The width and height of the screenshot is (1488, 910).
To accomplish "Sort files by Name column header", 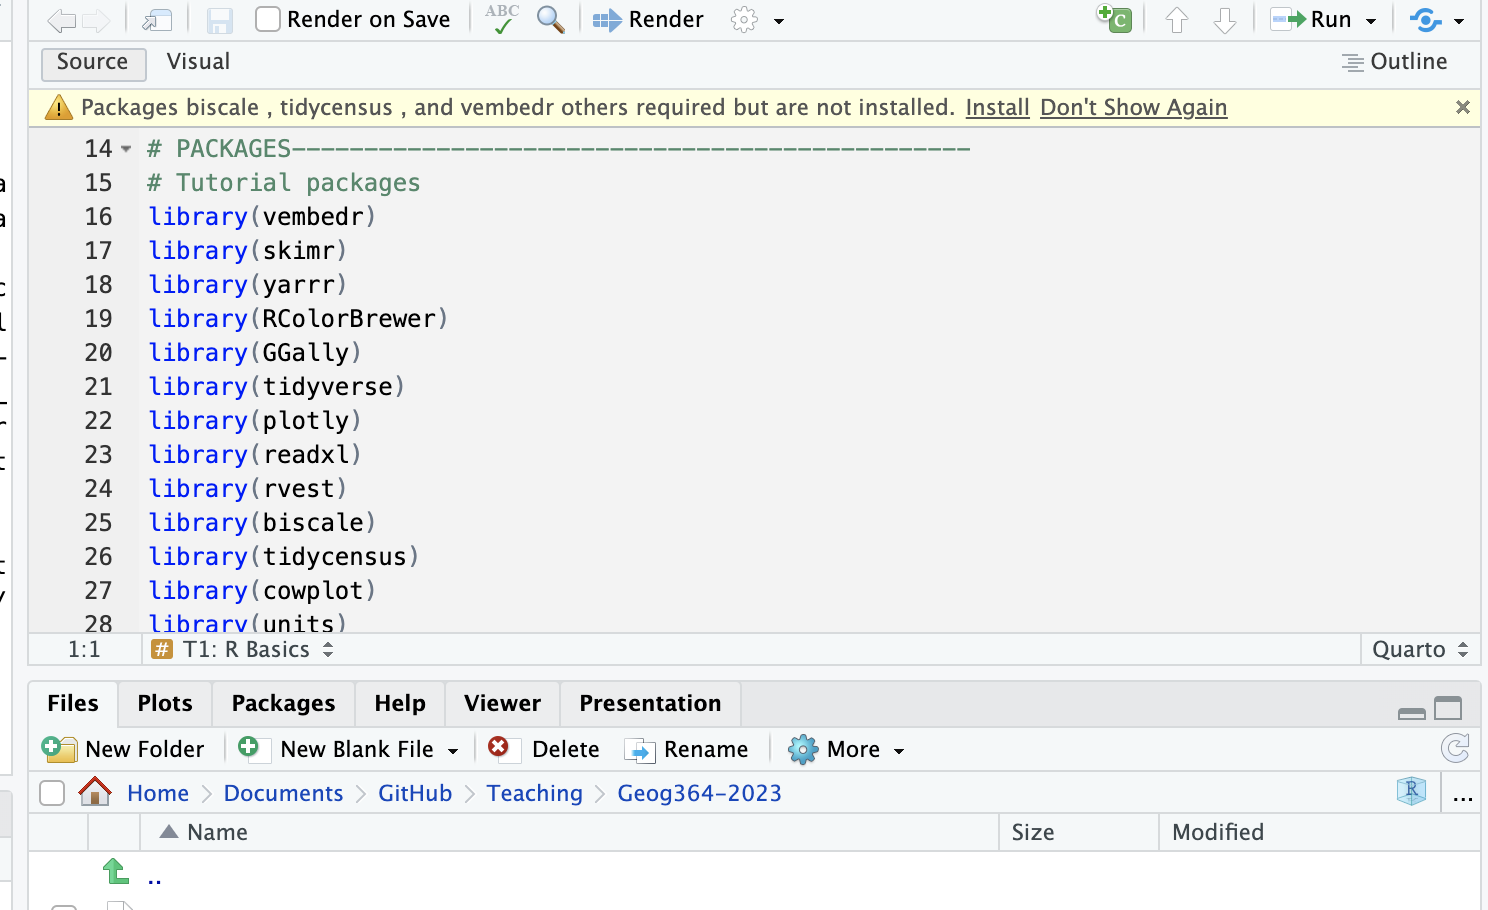I will (217, 832).
